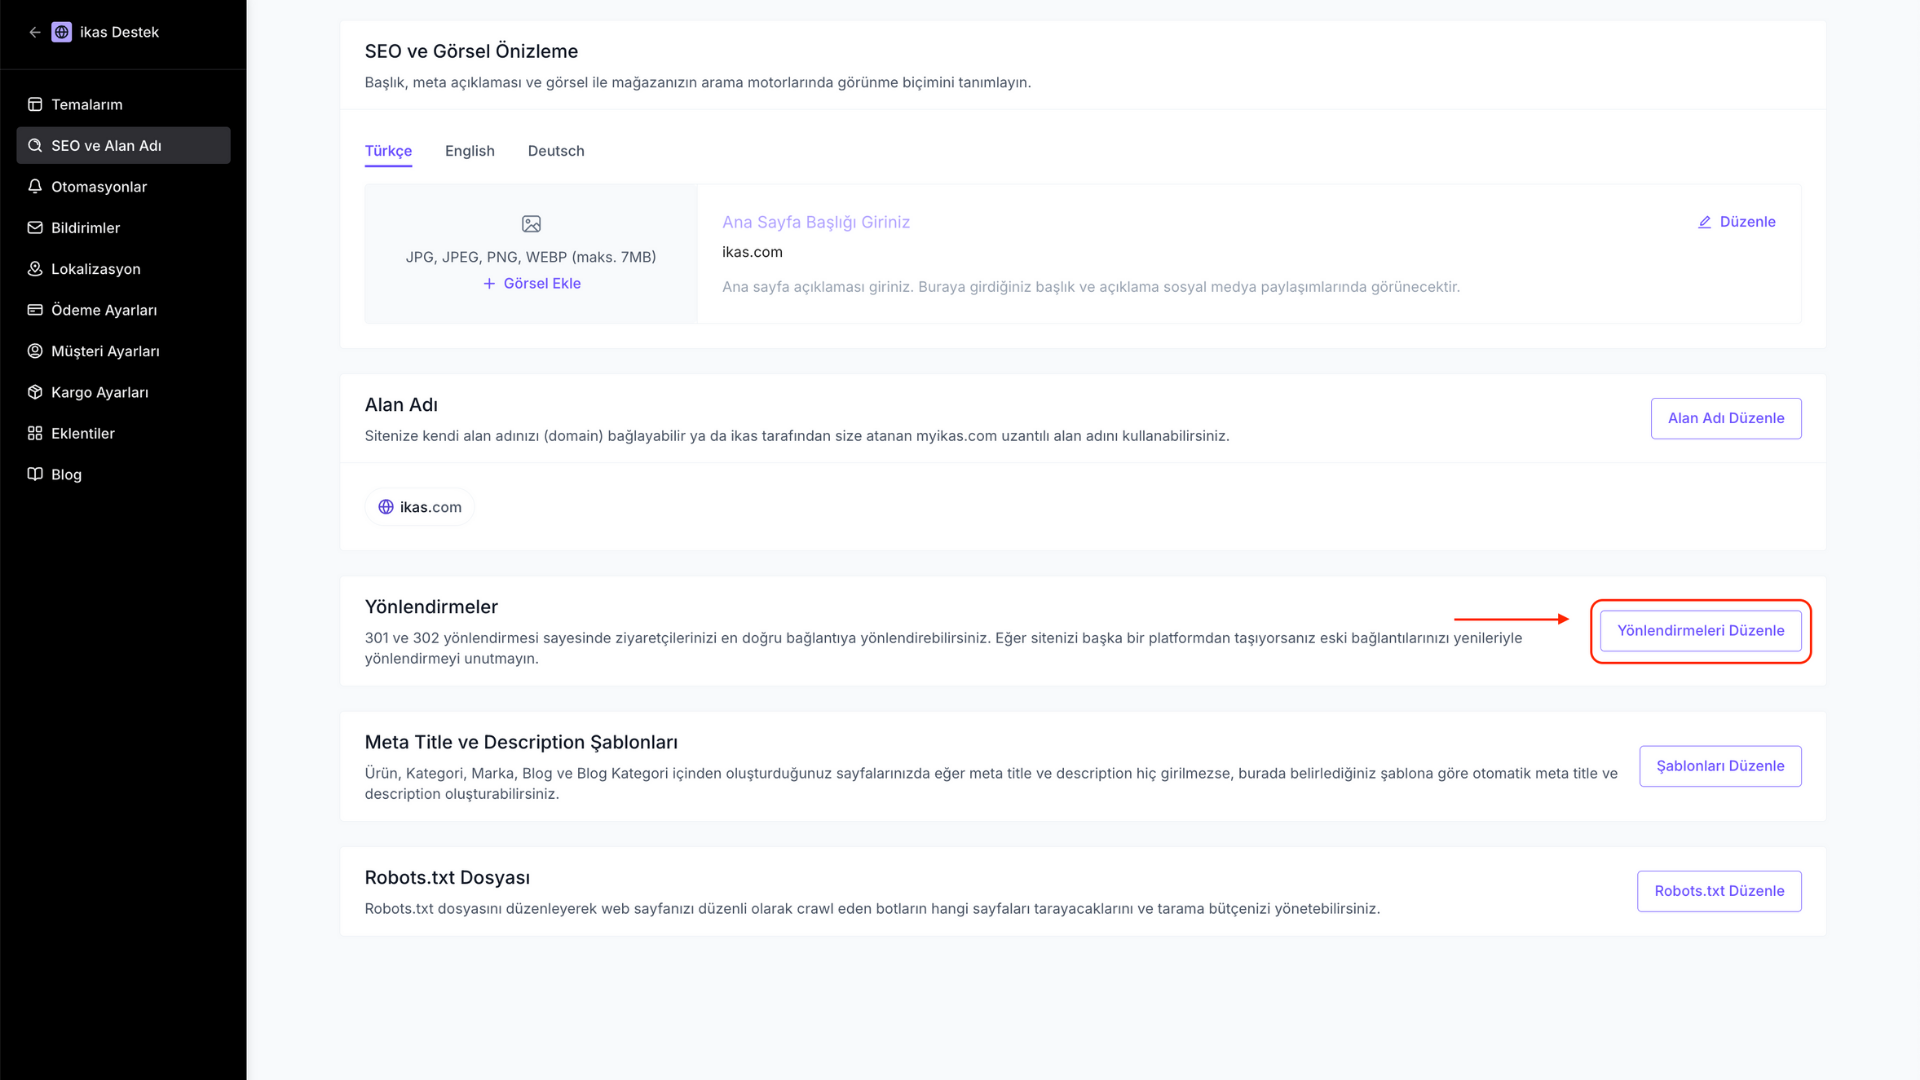Viewport: 1920px width, 1080px height.
Task: Click the ikas.com domain chip
Action: (x=420, y=507)
